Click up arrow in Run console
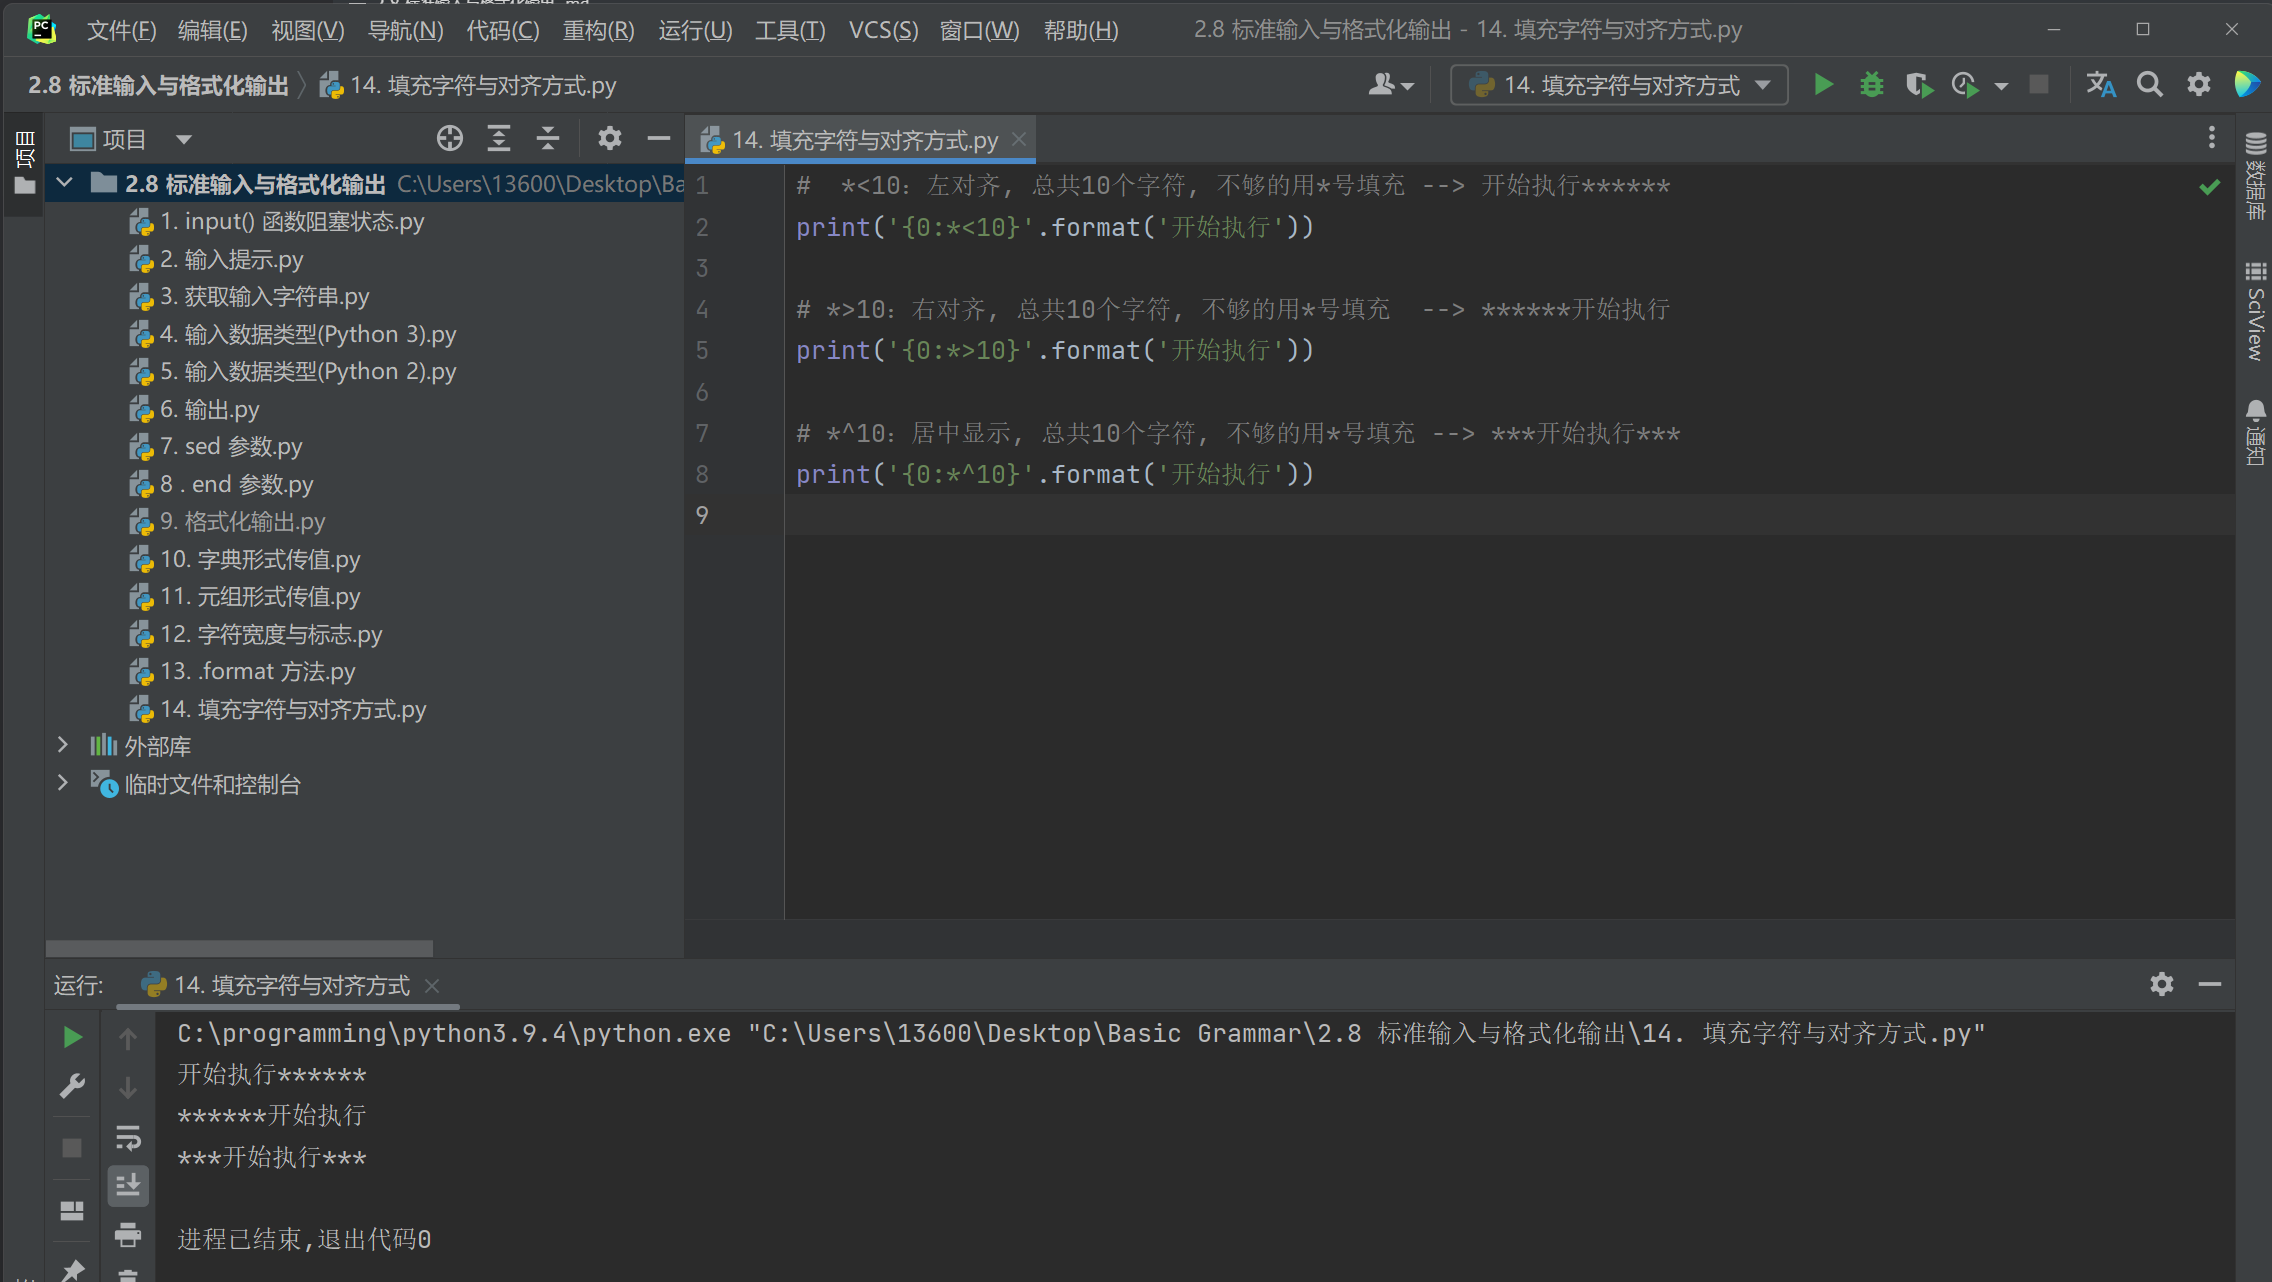The height and width of the screenshot is (1282, 2272). tap(128, 1039)
